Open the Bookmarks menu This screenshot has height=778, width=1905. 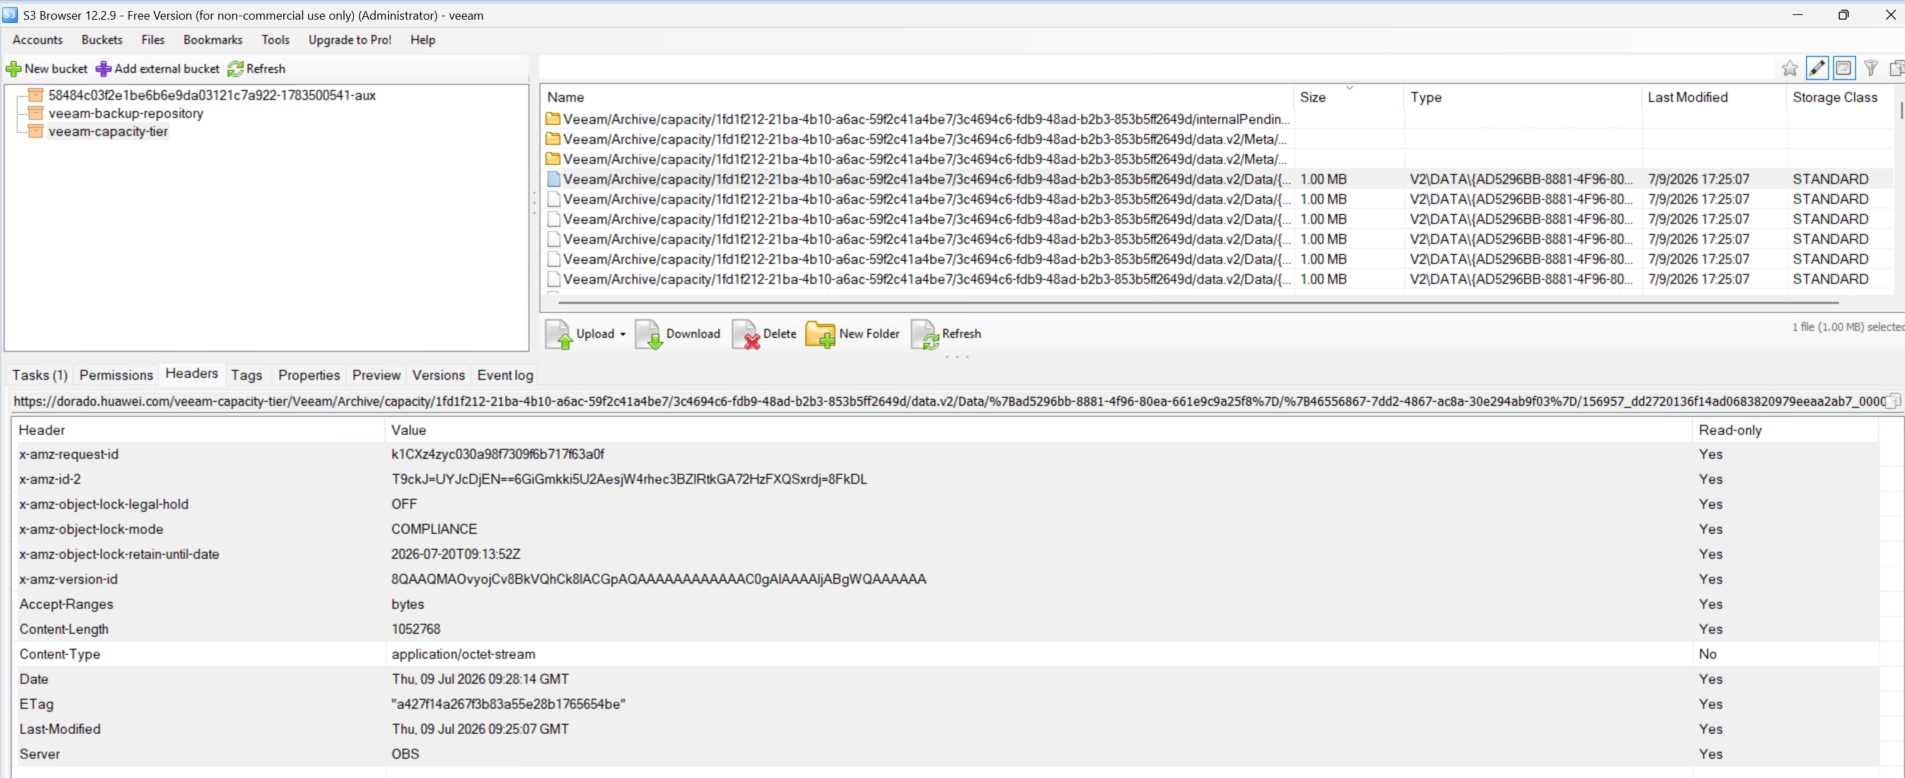click(x=213, y=40)
